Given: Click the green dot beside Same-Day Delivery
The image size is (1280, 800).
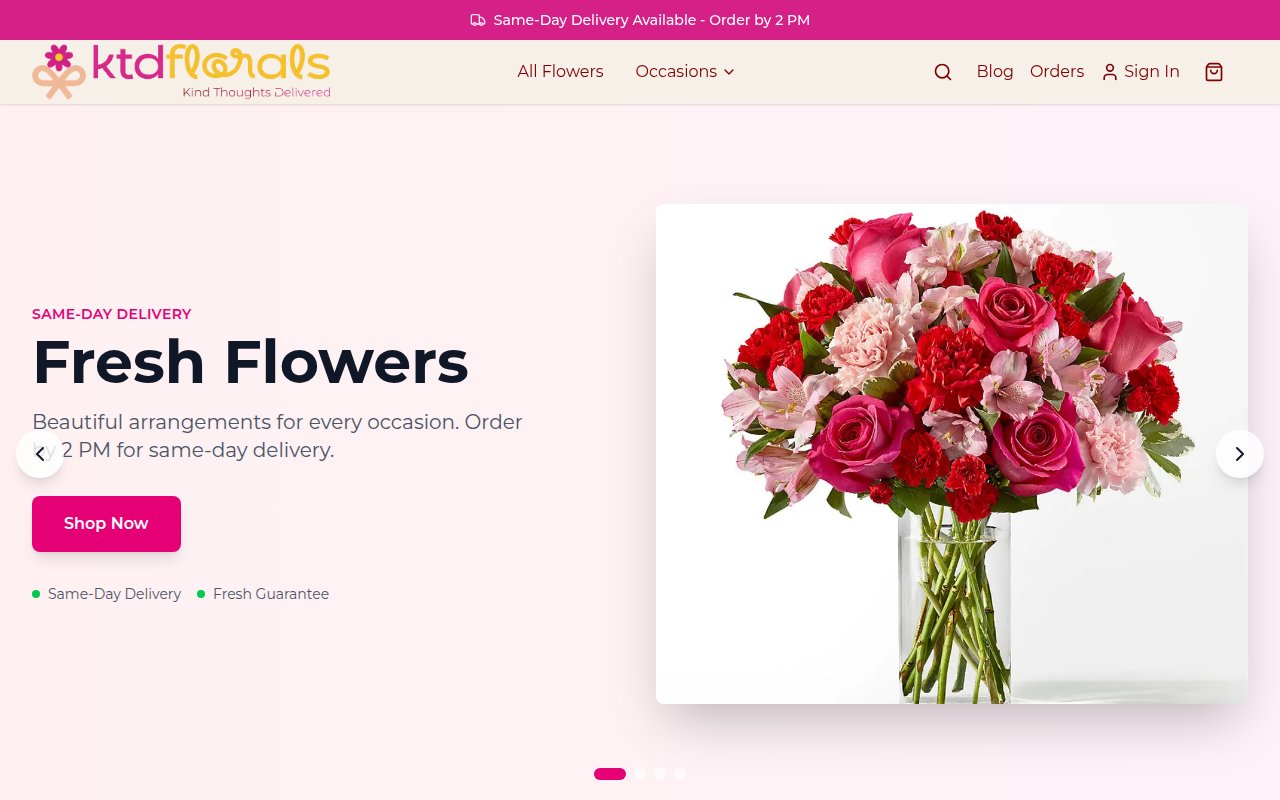Looking at the screenshot, I should [36, 594].
